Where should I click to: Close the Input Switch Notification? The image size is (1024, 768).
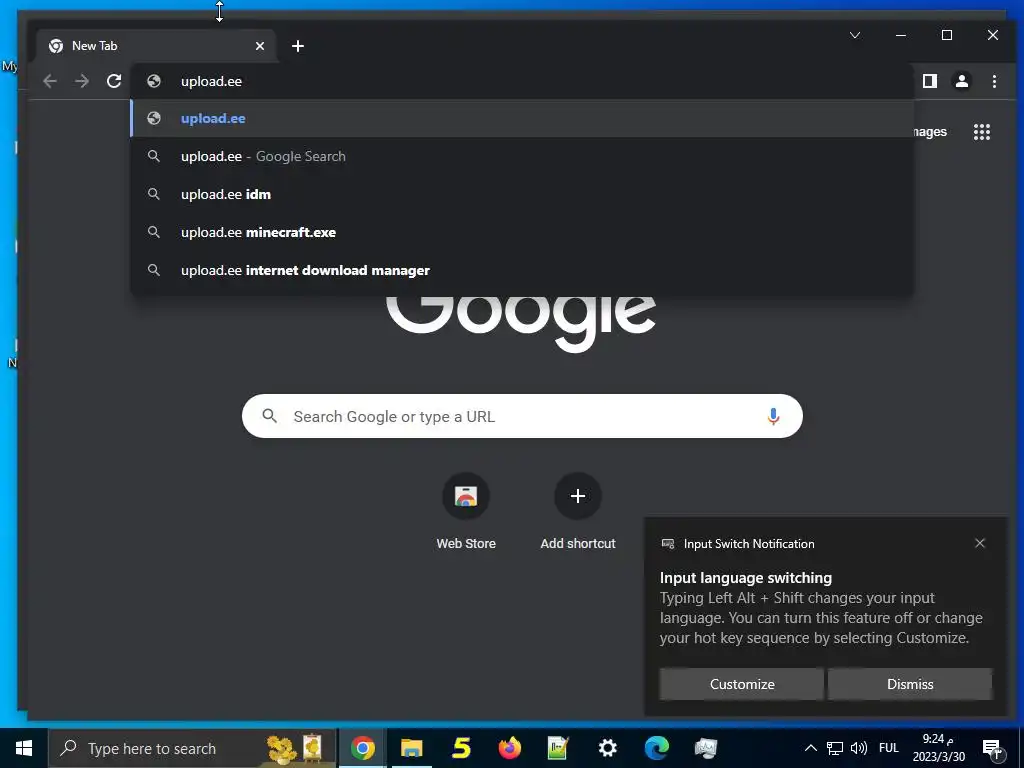point(980,543)
